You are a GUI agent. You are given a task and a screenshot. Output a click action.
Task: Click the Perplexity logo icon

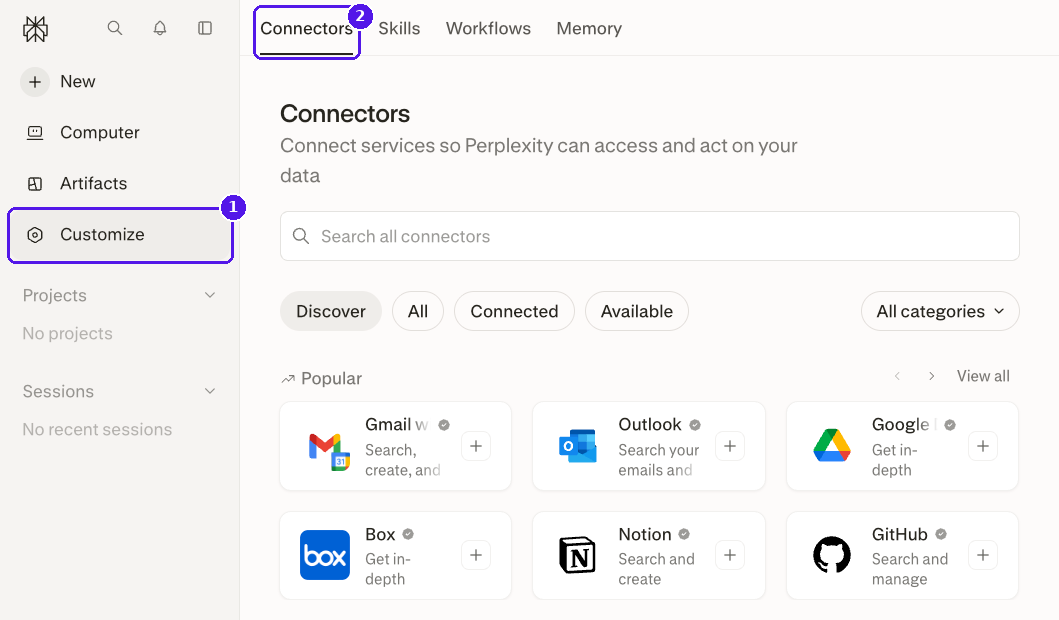coord(35,28)
